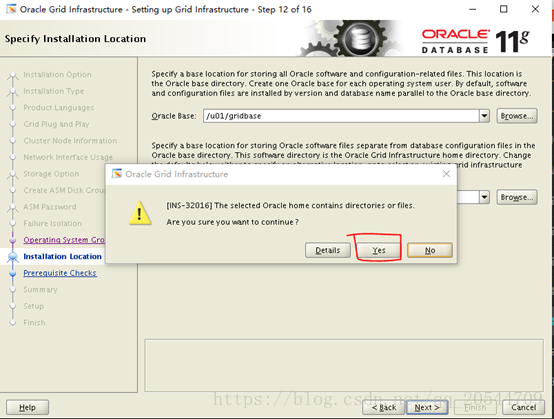Click Storage Option step label
554x419 pixels.
pyautogui.click(x=51, y=173)
